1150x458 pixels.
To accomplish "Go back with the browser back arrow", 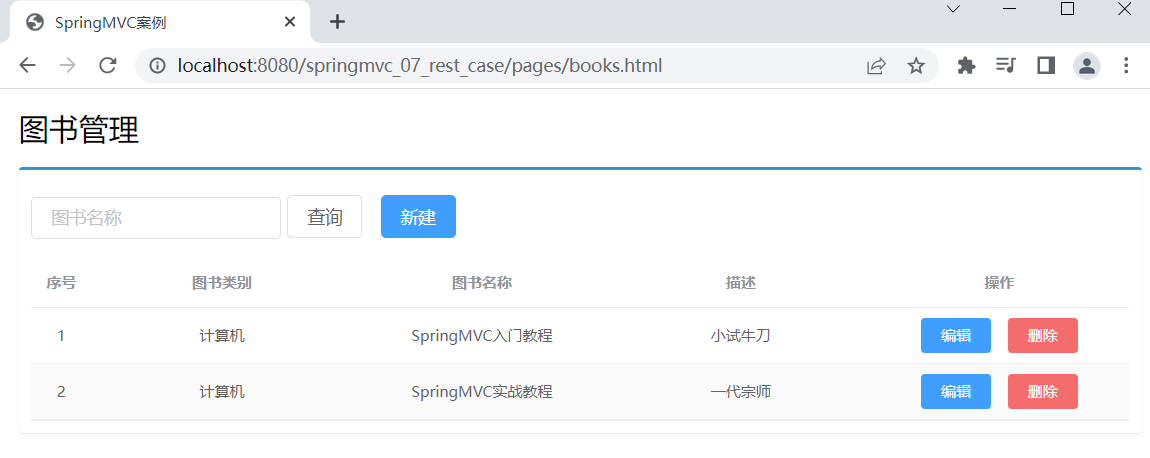I will [x=28, y=66].
